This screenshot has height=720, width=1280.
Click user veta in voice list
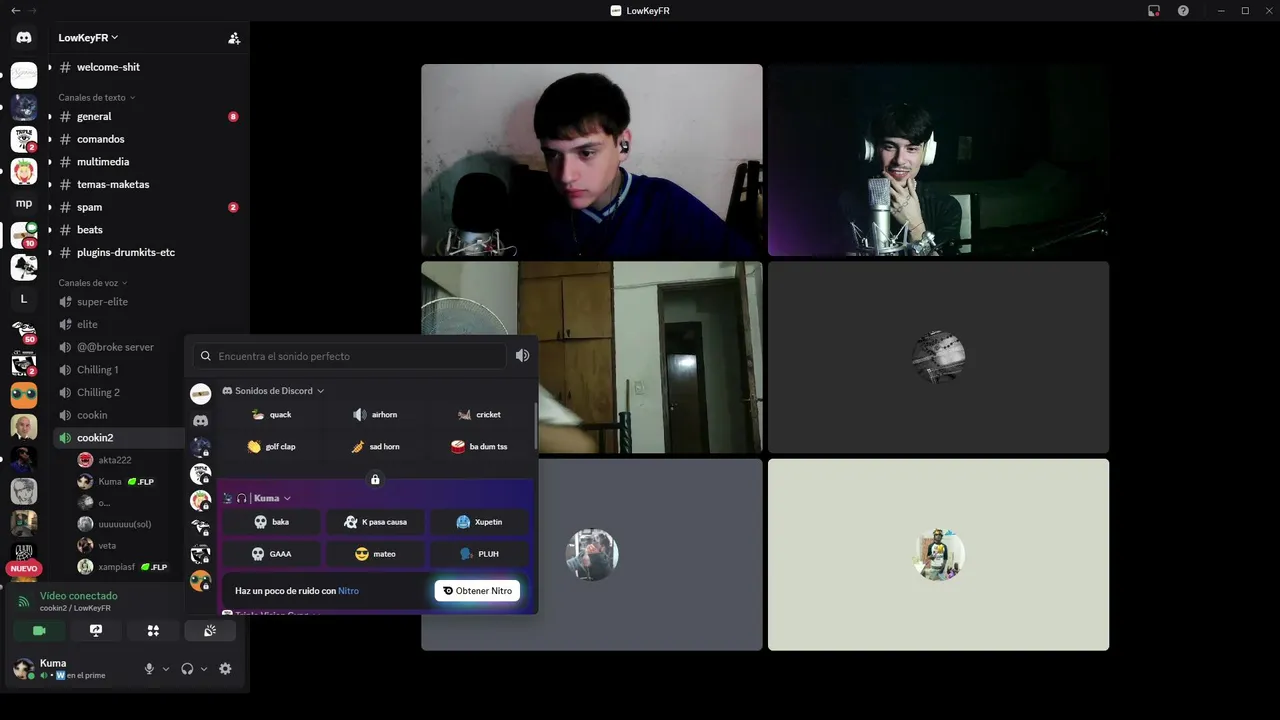[107, 546]
